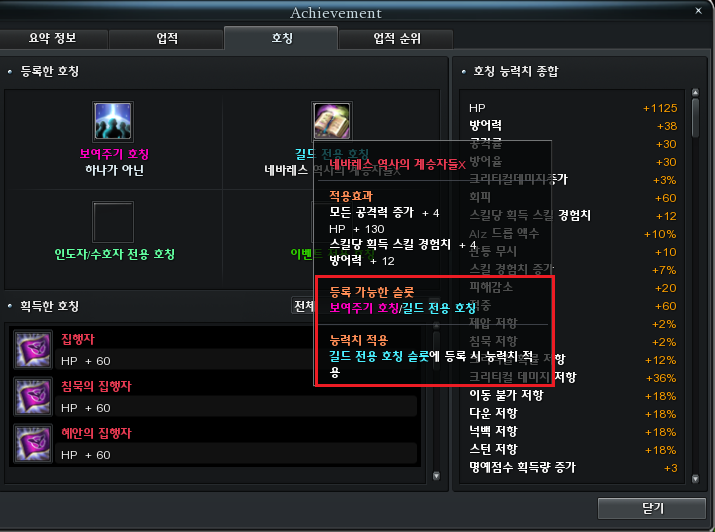This screenshot has width=715, height=532.
Task: Click the stats list scroll up arrow
Action: (x=695, y=93)
